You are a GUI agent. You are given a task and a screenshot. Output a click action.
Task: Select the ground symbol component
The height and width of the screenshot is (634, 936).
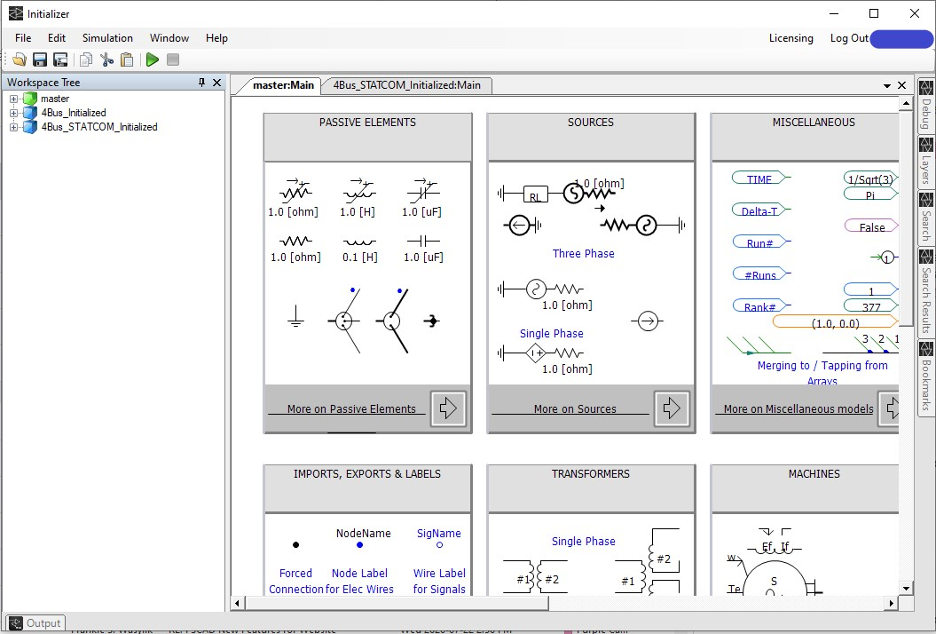295,316
